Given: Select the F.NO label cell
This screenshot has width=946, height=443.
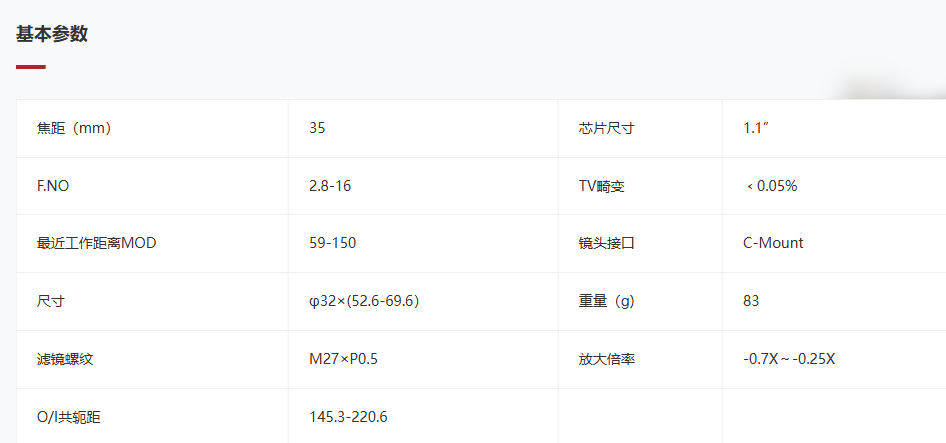Looking at the screenshot, I should point(152,186).
